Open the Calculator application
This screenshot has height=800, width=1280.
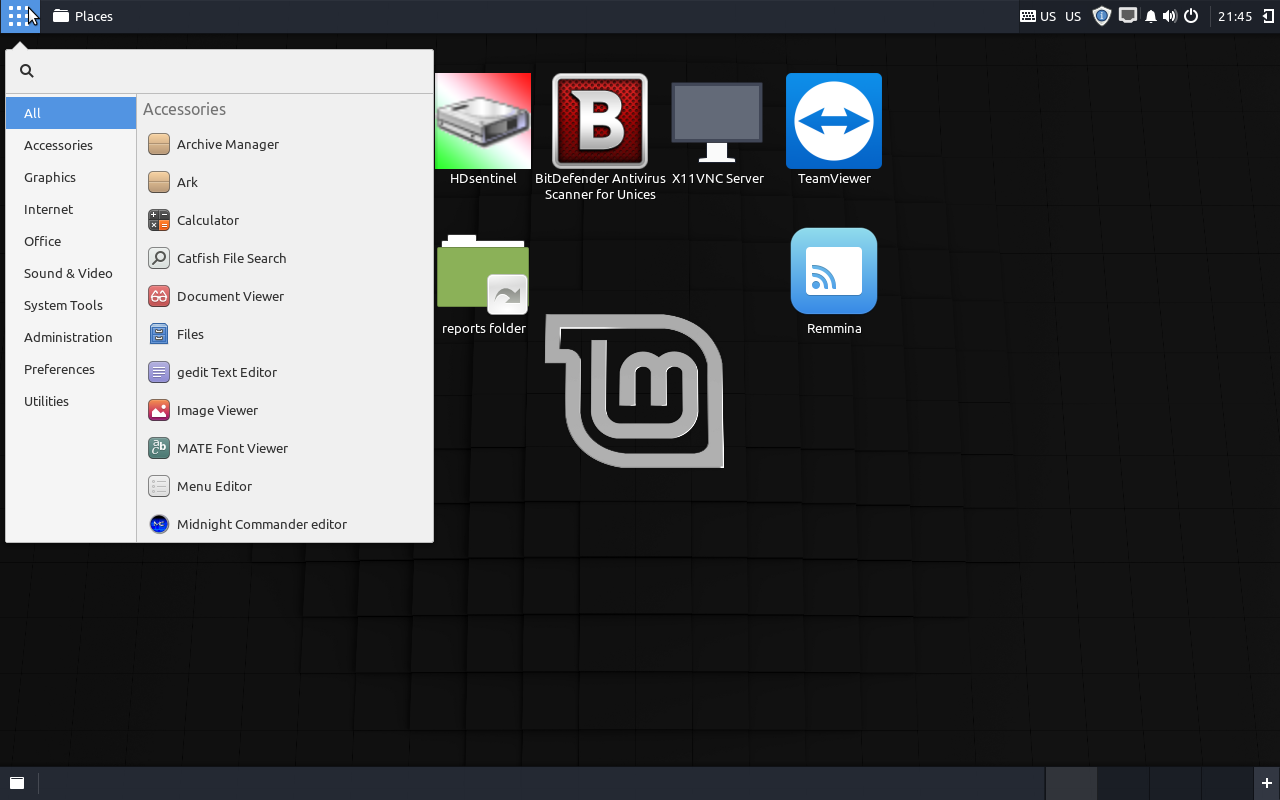[284, 220]
